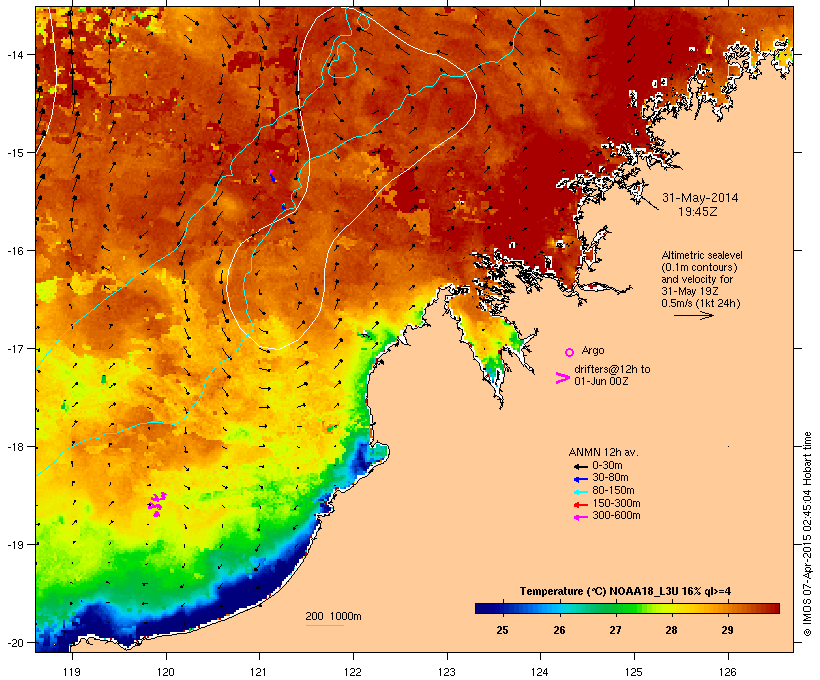Click the ANMN 12h av. heading
This screenshot has height=680, width=820.
(x=603, y=452)
